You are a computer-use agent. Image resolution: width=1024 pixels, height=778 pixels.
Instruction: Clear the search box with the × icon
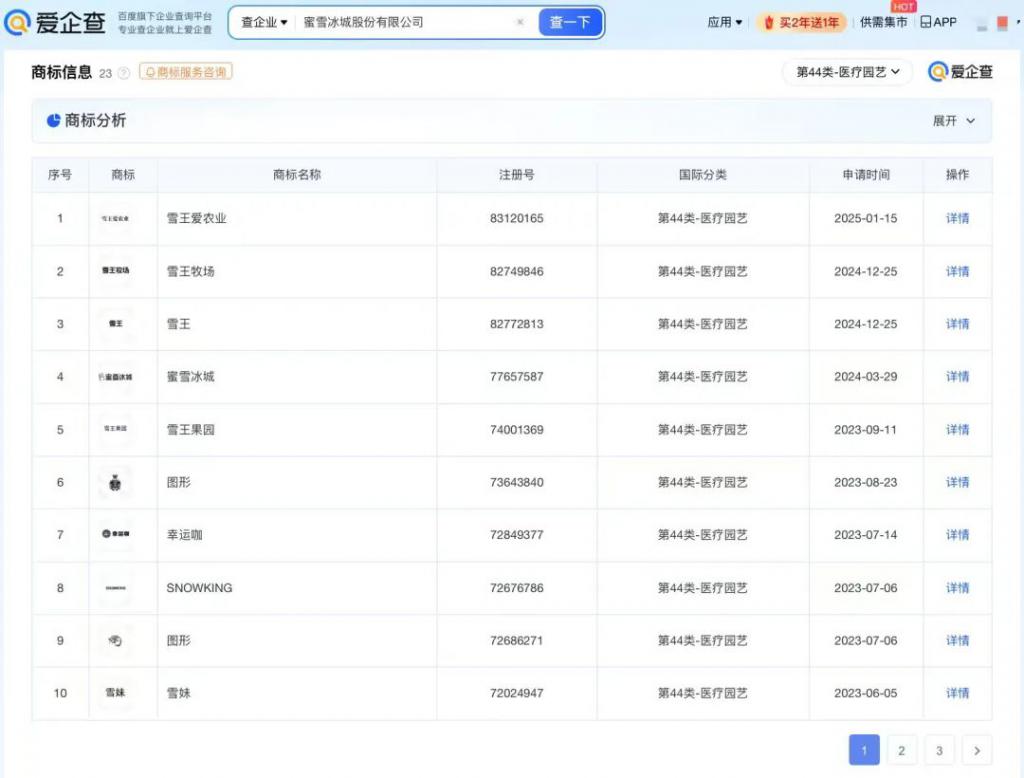pos(520,22)
